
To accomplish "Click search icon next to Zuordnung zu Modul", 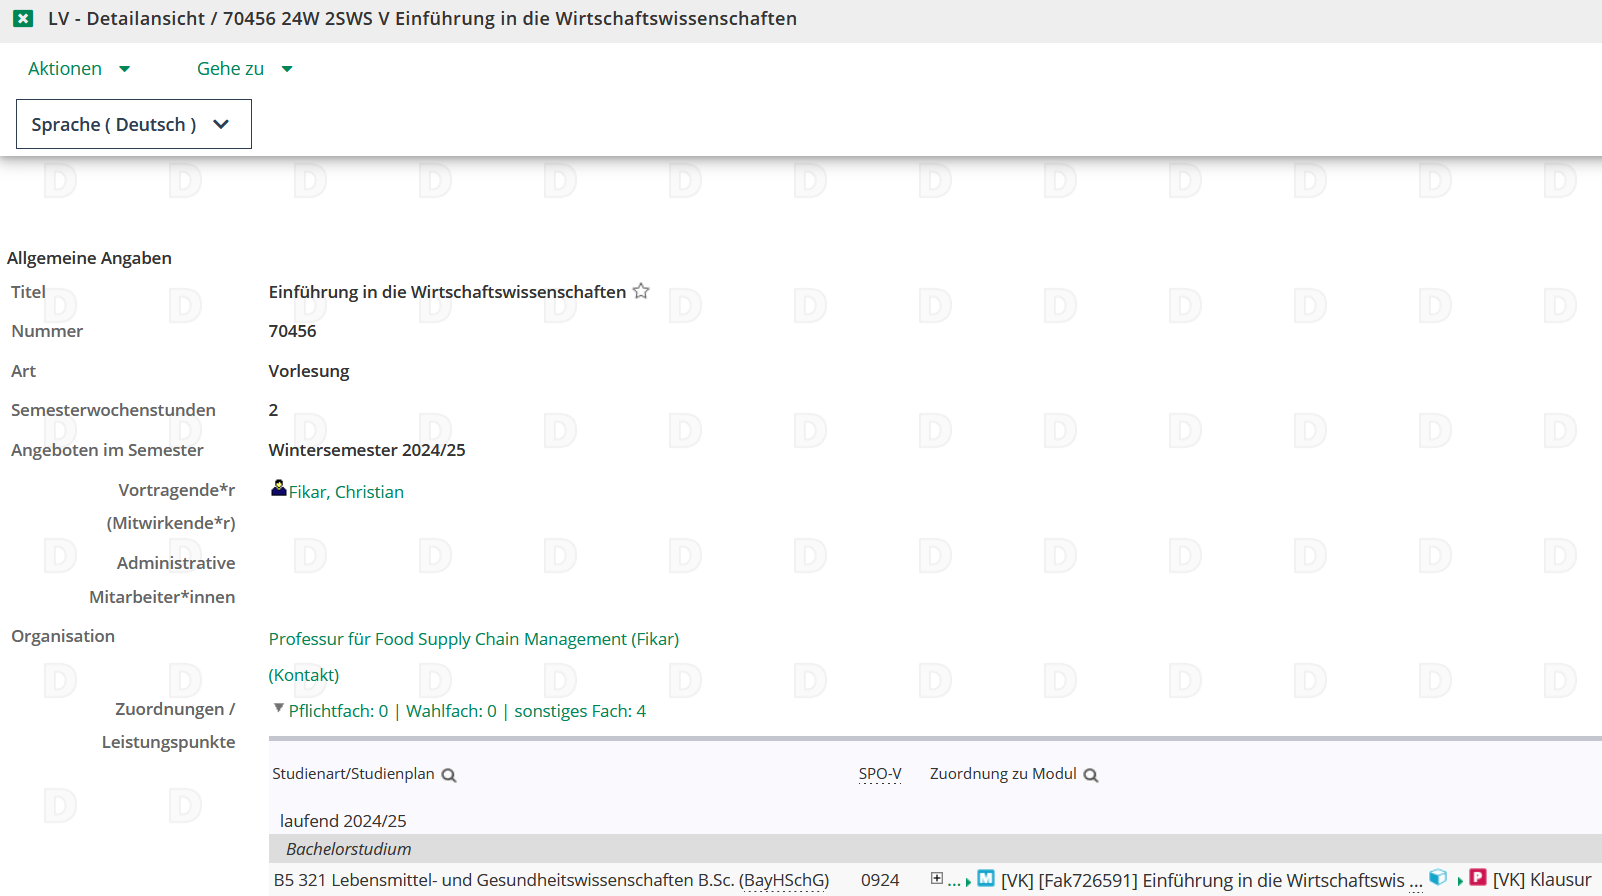I will coord(1091,775).
